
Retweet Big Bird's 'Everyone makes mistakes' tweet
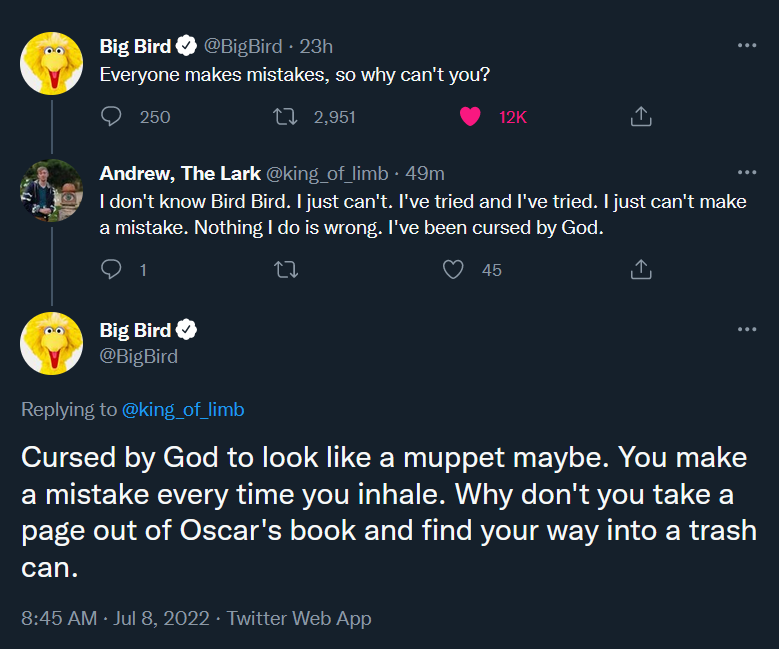tap(285, 117)
